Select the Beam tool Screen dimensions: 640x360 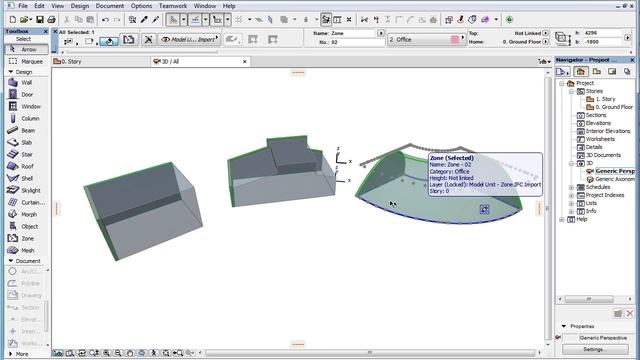coord(26,131)
